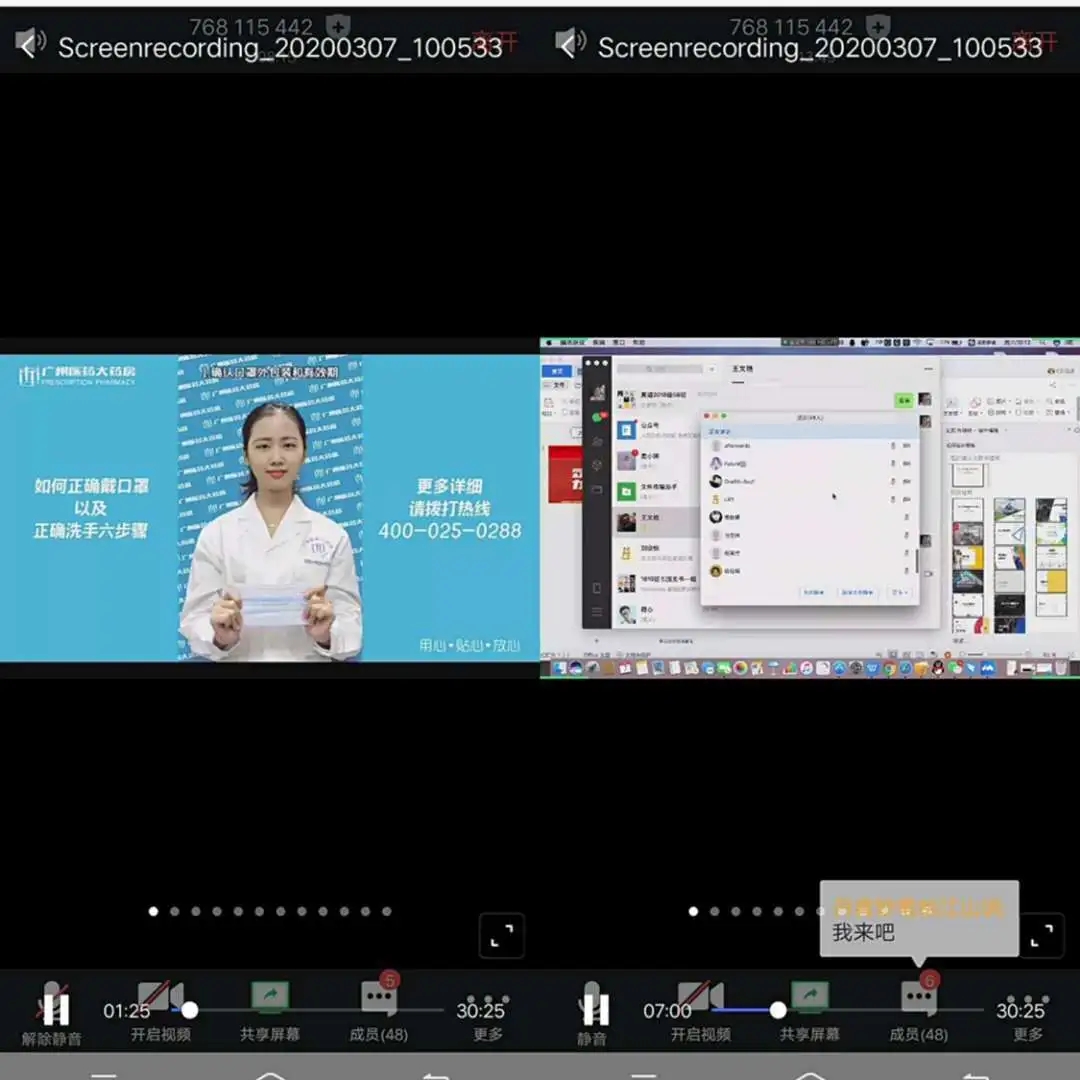Click the 我来吧 chat message bubble
The image size is (1080, 1080).
coord(918,920)
